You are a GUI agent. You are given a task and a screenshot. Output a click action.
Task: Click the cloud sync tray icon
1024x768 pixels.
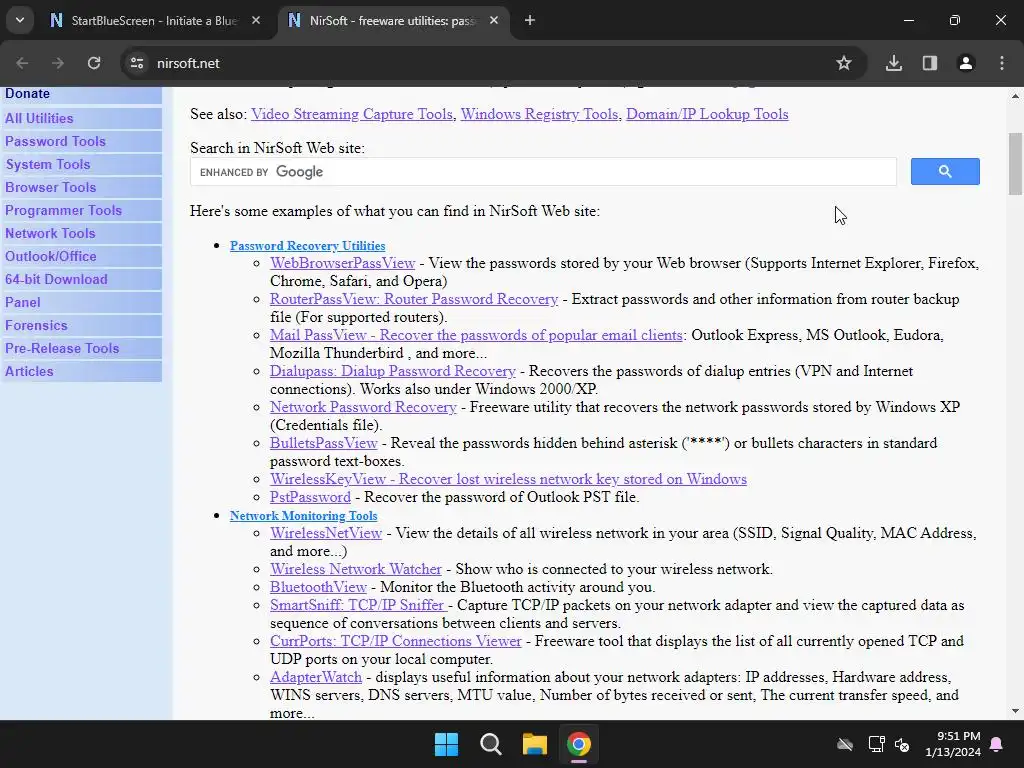[x=845, y=744]
